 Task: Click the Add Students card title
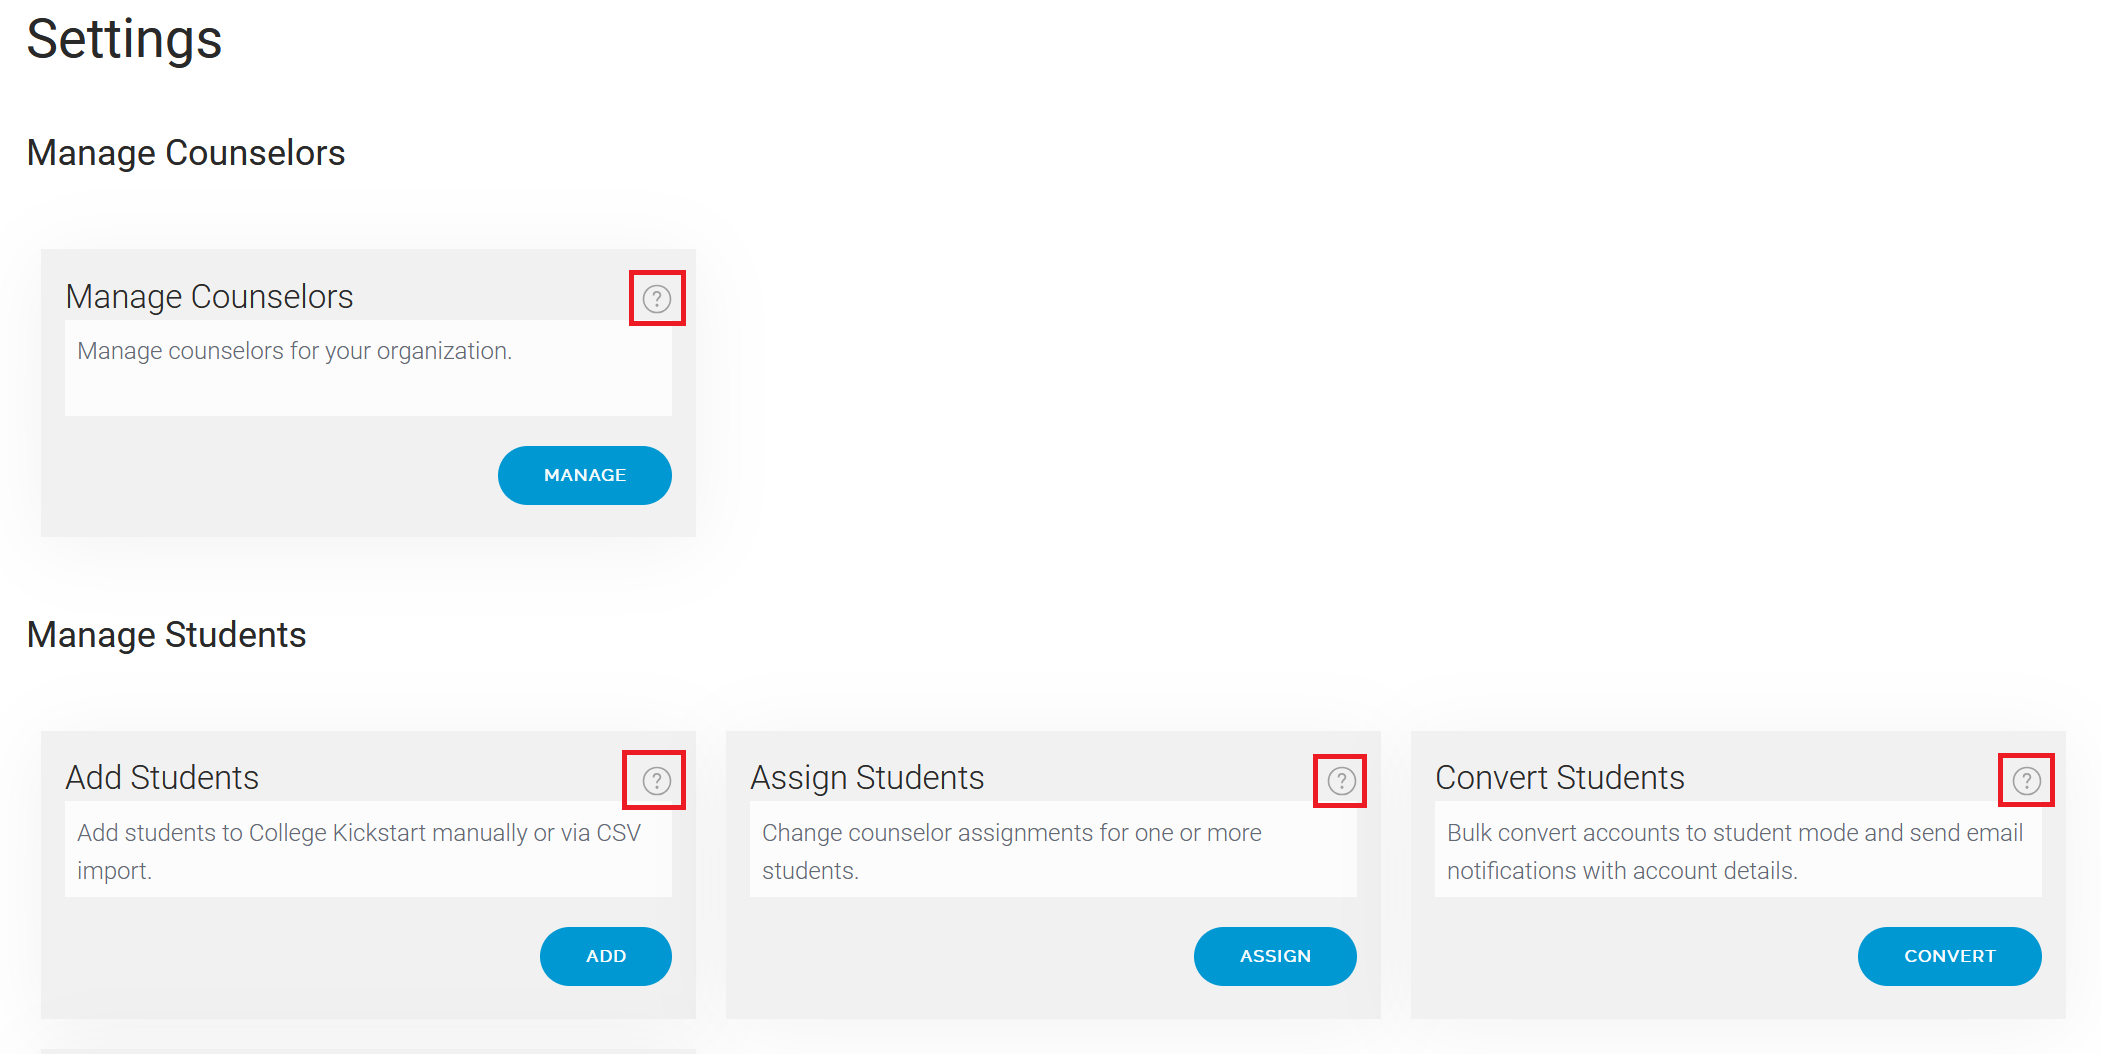(162, 778)
